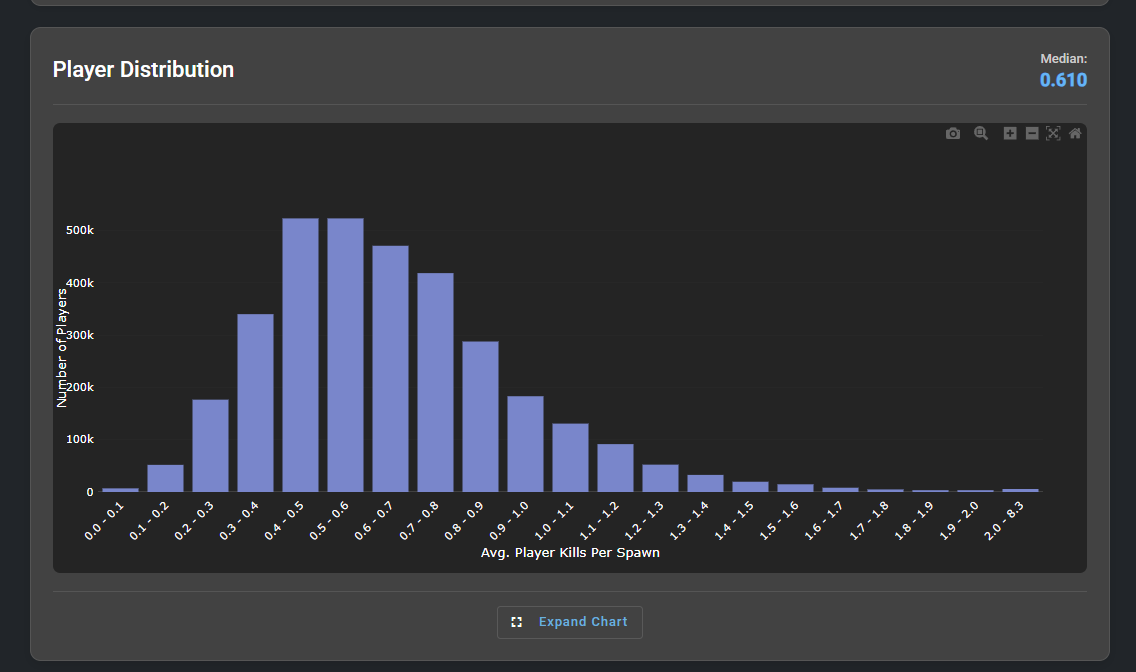Click the 0.5 - 0.6 histogram bar
The image size is (1136, 672).
[345, 355]
